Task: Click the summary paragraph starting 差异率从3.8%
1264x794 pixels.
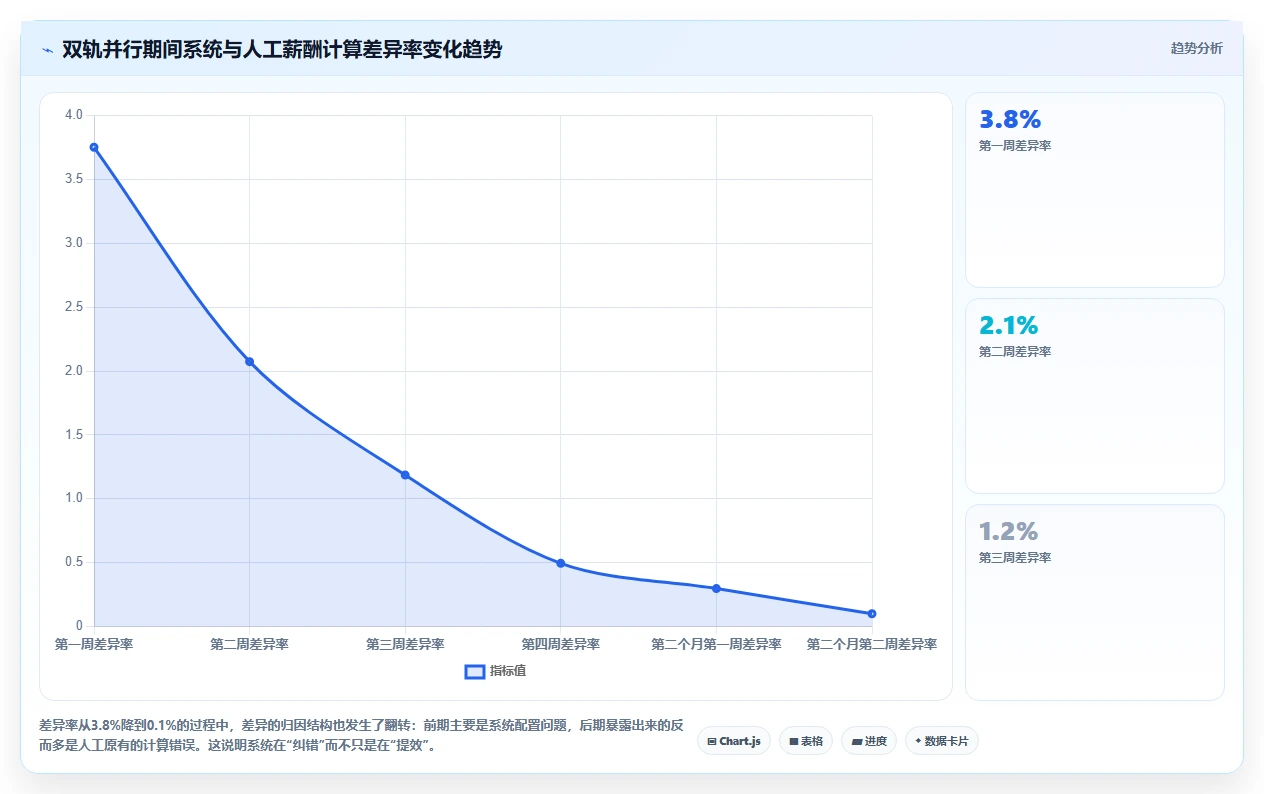Action: click(362, 735)
